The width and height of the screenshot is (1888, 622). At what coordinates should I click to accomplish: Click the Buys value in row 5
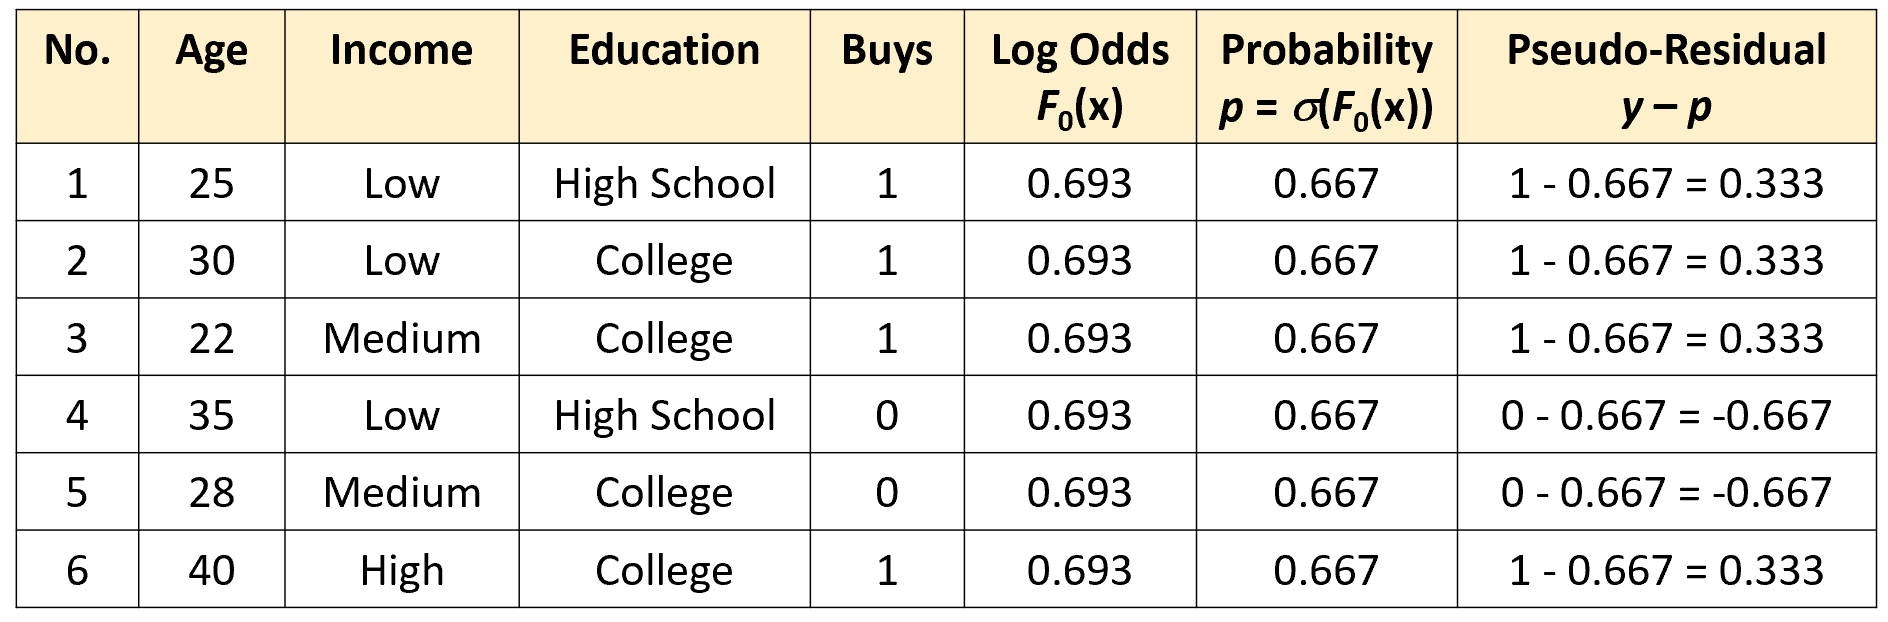tap(887, 492)
